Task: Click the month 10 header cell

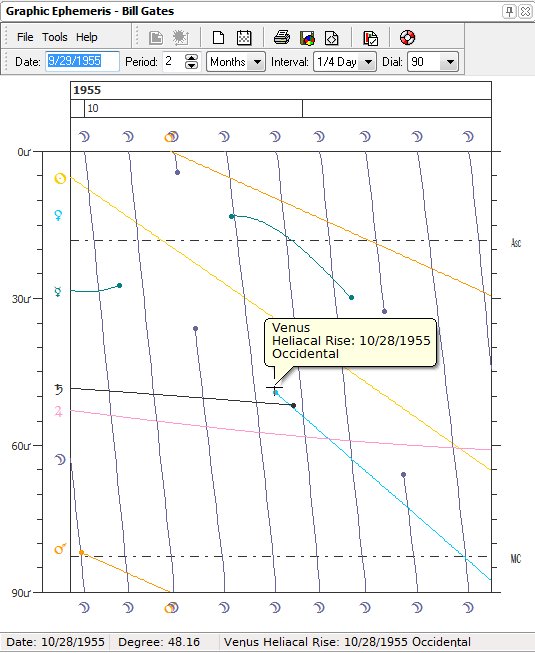Action: (x=193, y=109)
